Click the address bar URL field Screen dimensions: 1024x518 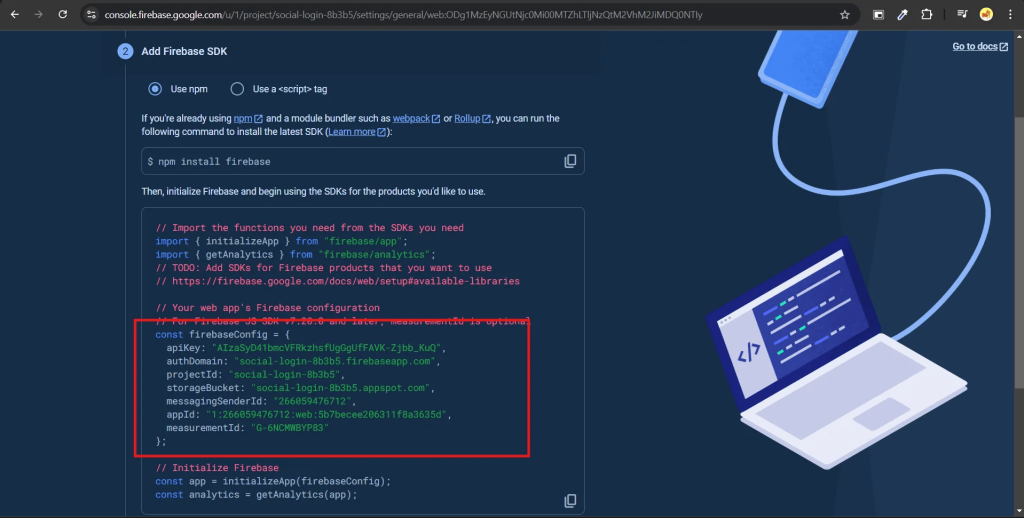coord(450,15)
